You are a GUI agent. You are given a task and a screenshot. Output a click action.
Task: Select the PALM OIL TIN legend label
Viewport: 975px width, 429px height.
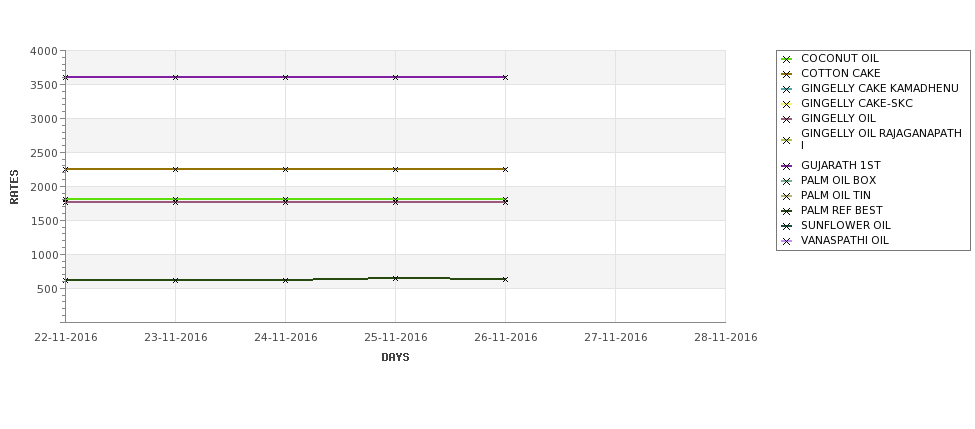[x=835, y=195]
